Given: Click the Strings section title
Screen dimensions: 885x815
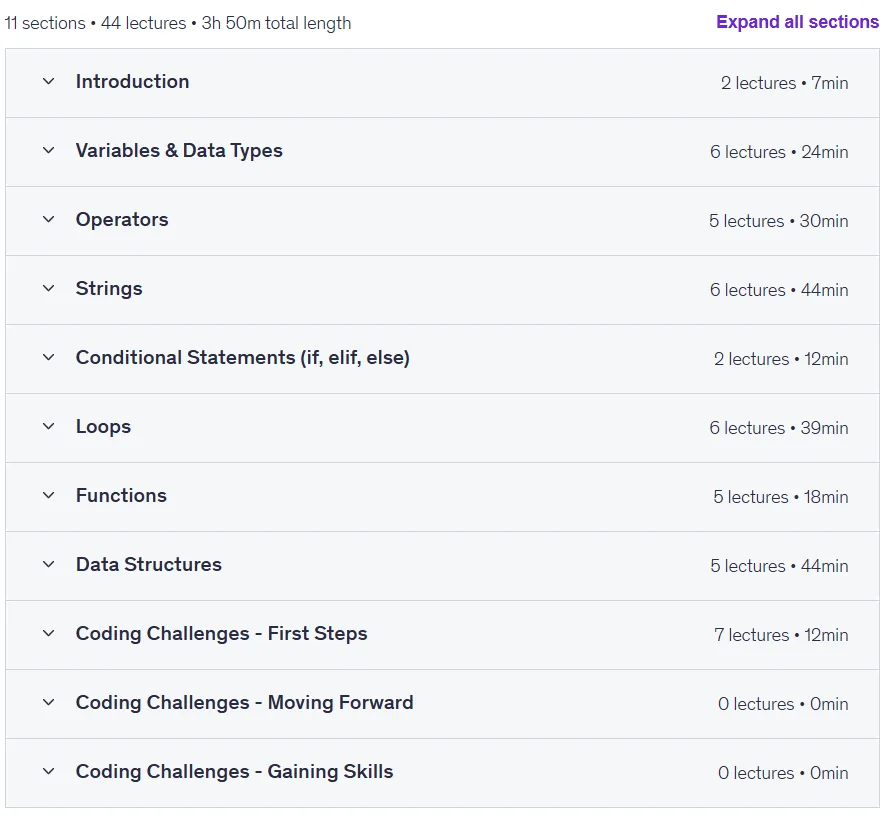Looking at the screenshot, I should [x=109, y=288].
